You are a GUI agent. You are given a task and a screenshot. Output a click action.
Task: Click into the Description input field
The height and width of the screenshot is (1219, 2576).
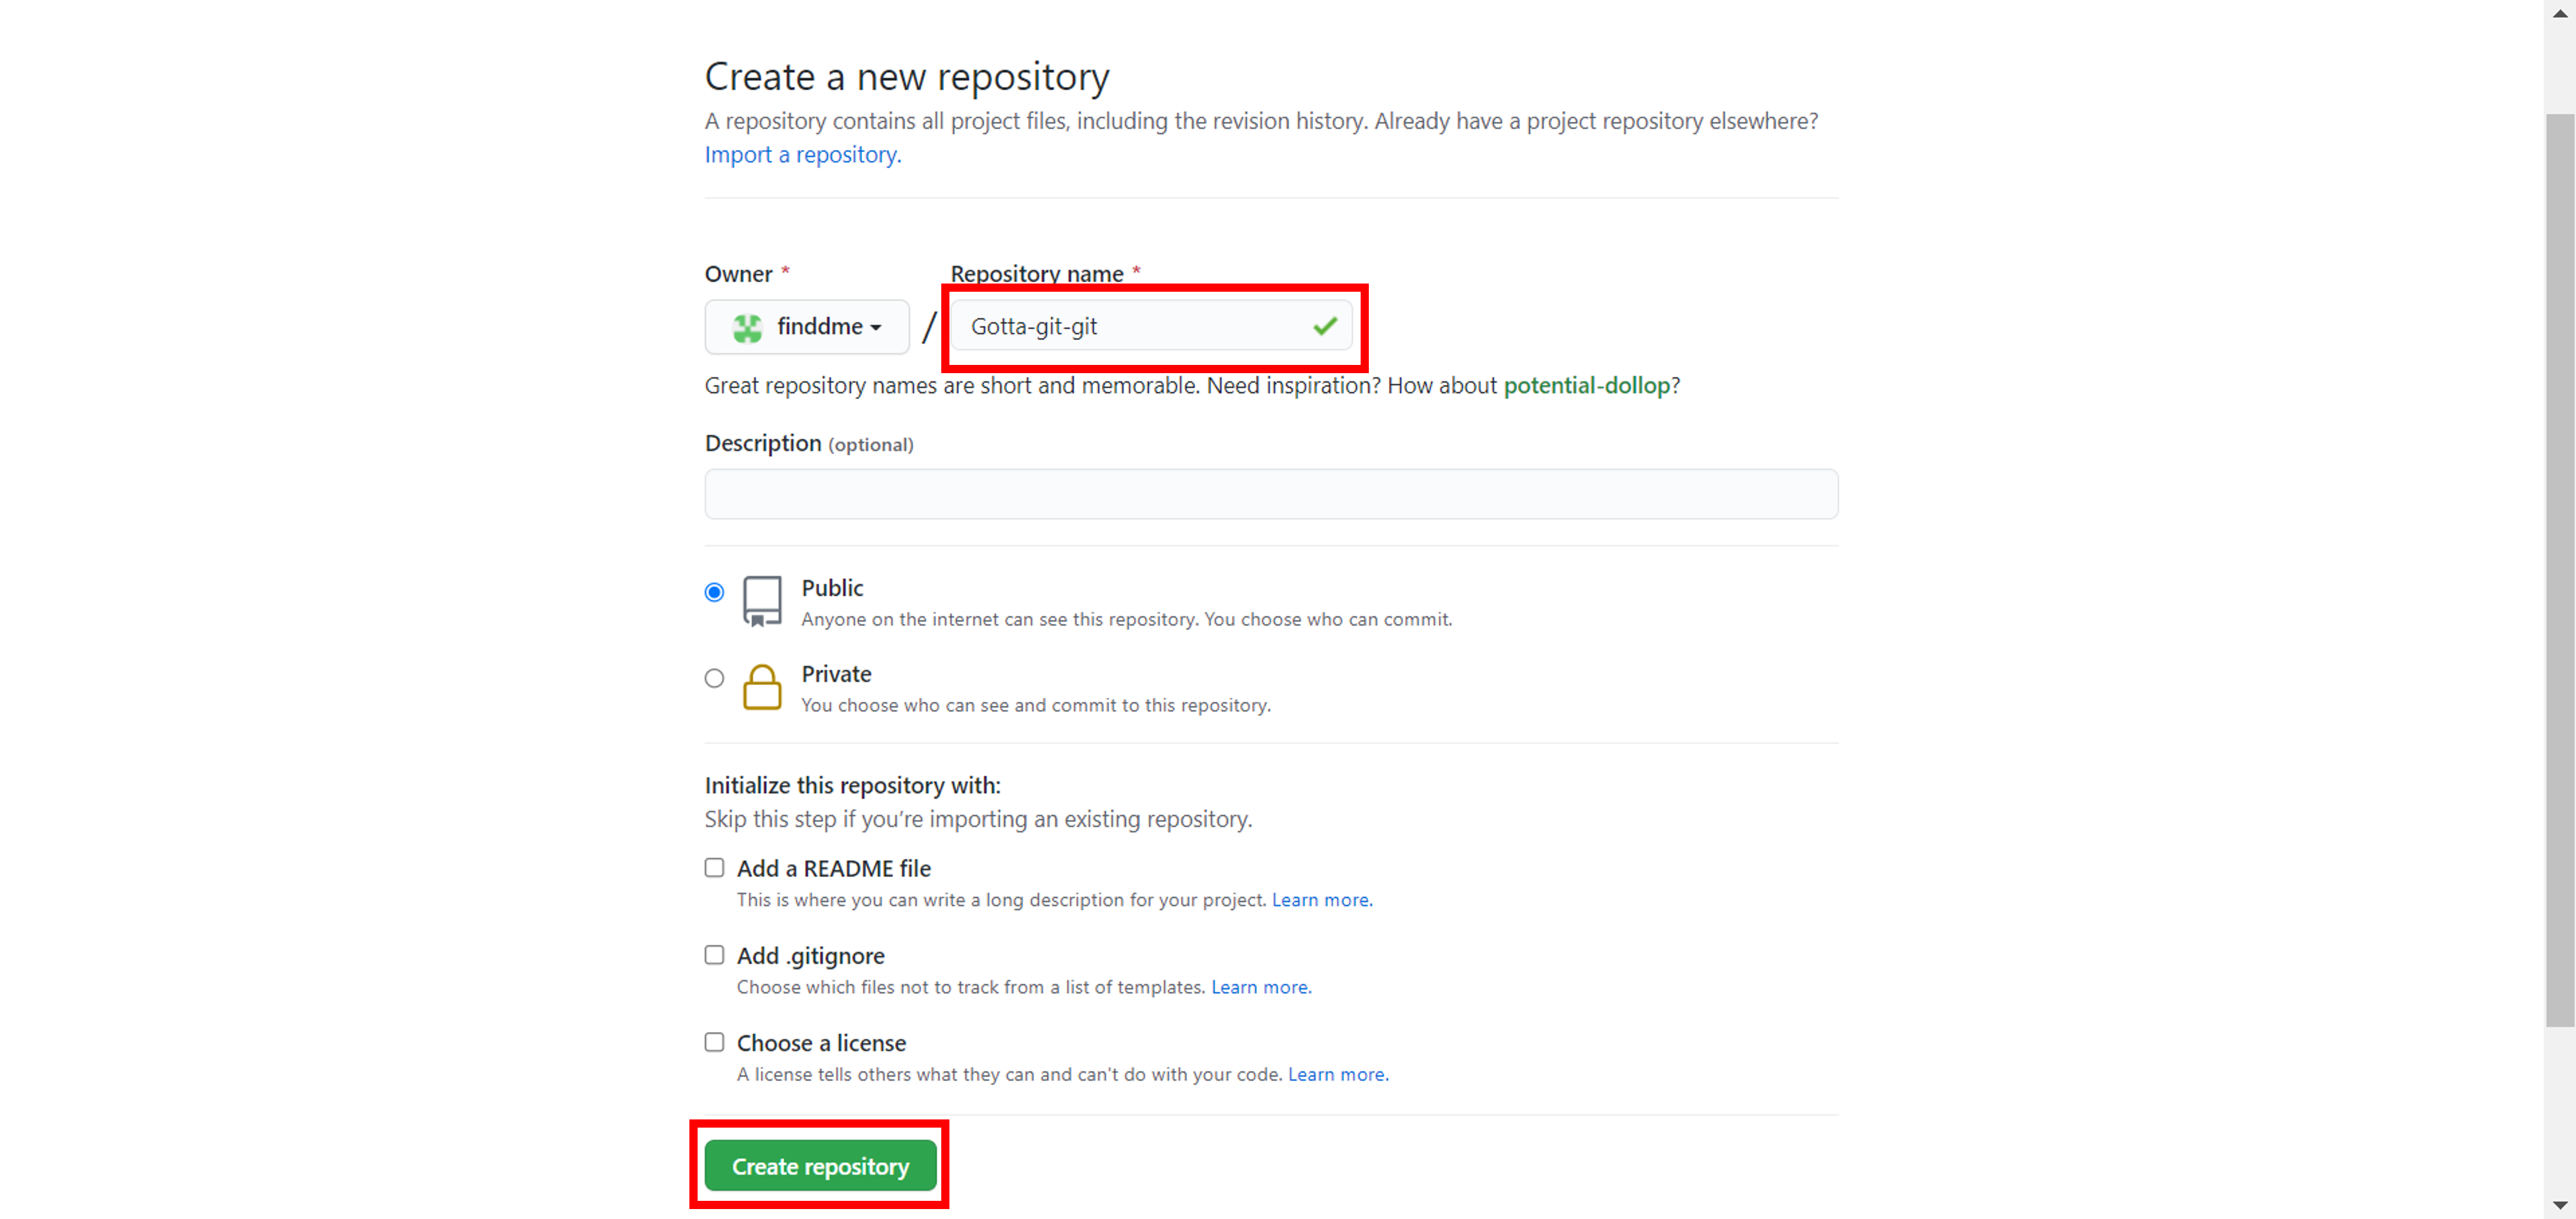1271,494
